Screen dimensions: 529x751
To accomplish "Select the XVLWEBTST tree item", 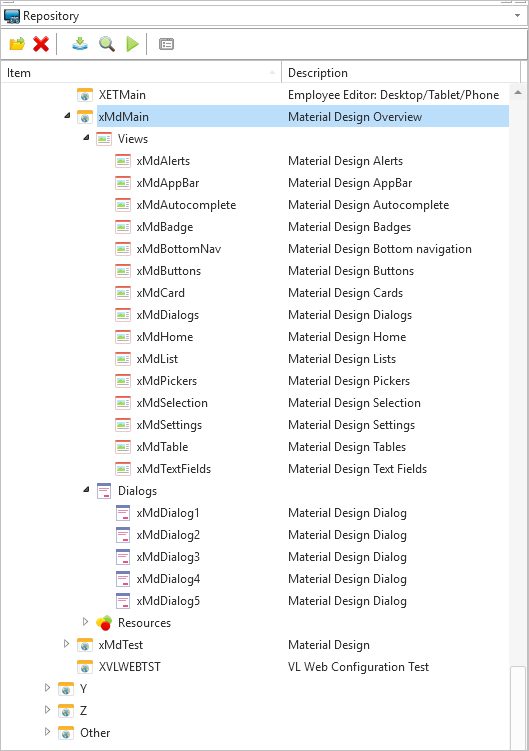I will point(129,667).
